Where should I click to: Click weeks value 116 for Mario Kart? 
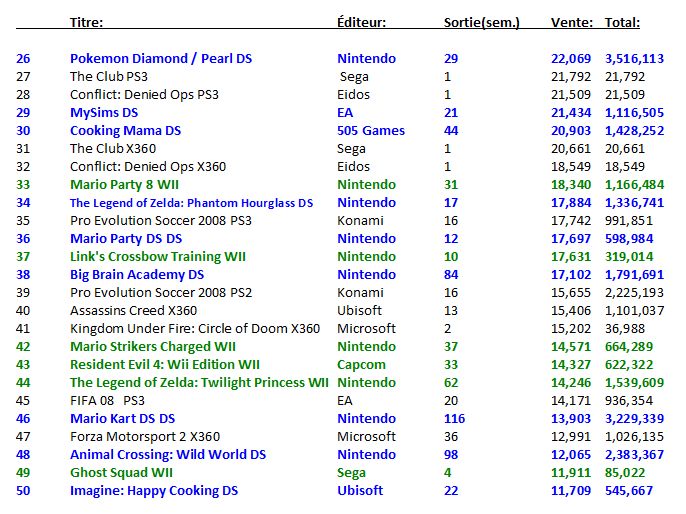[x=455, y=419]
